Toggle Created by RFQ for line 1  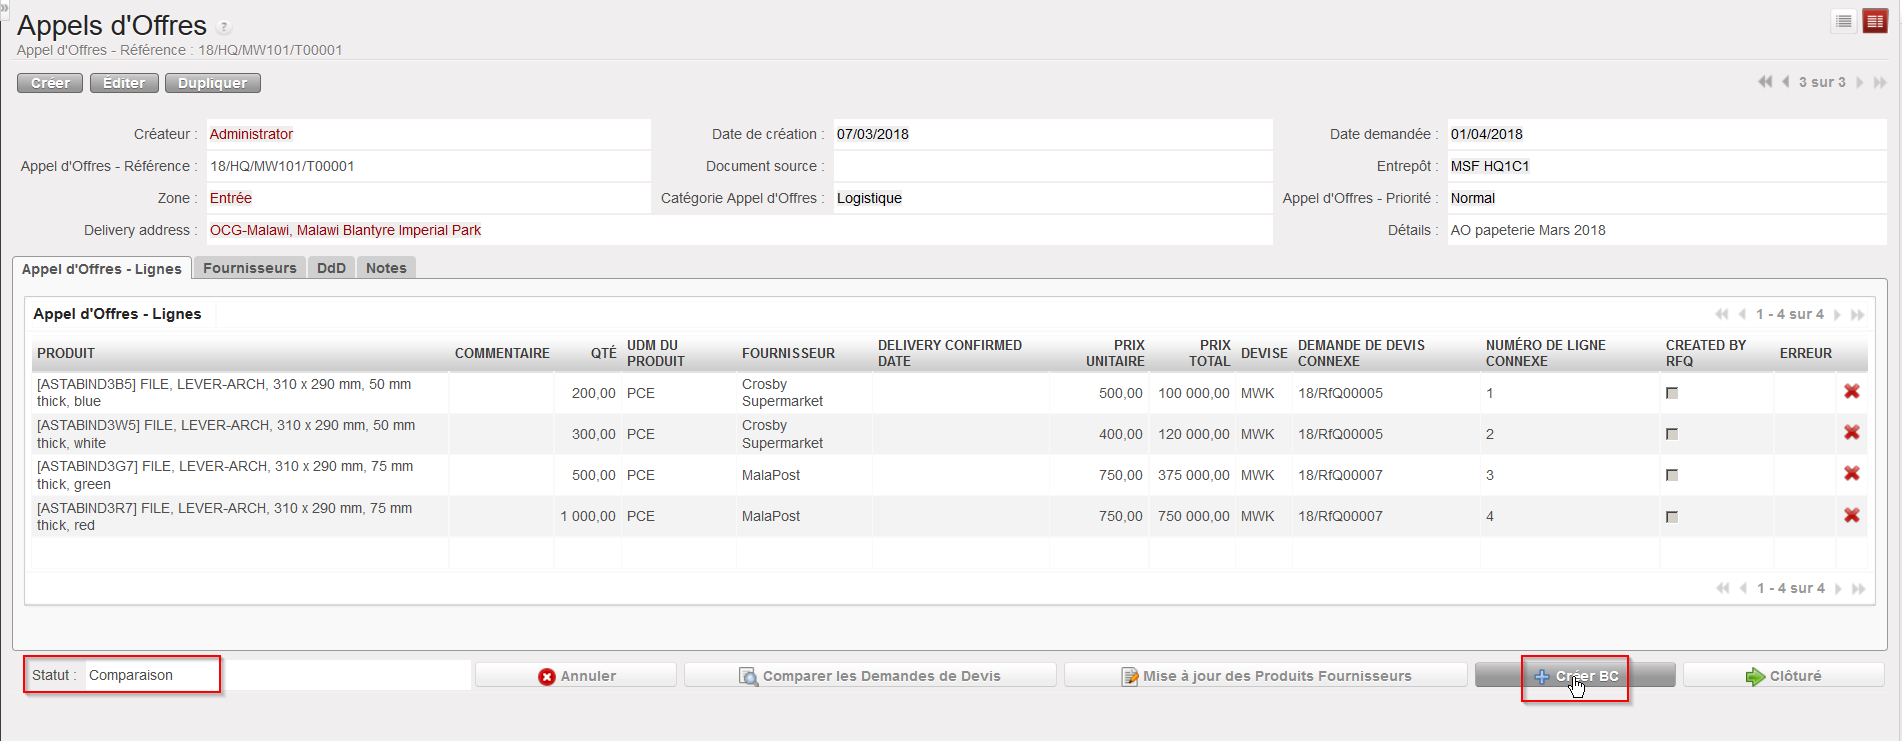click(1672, 393)
